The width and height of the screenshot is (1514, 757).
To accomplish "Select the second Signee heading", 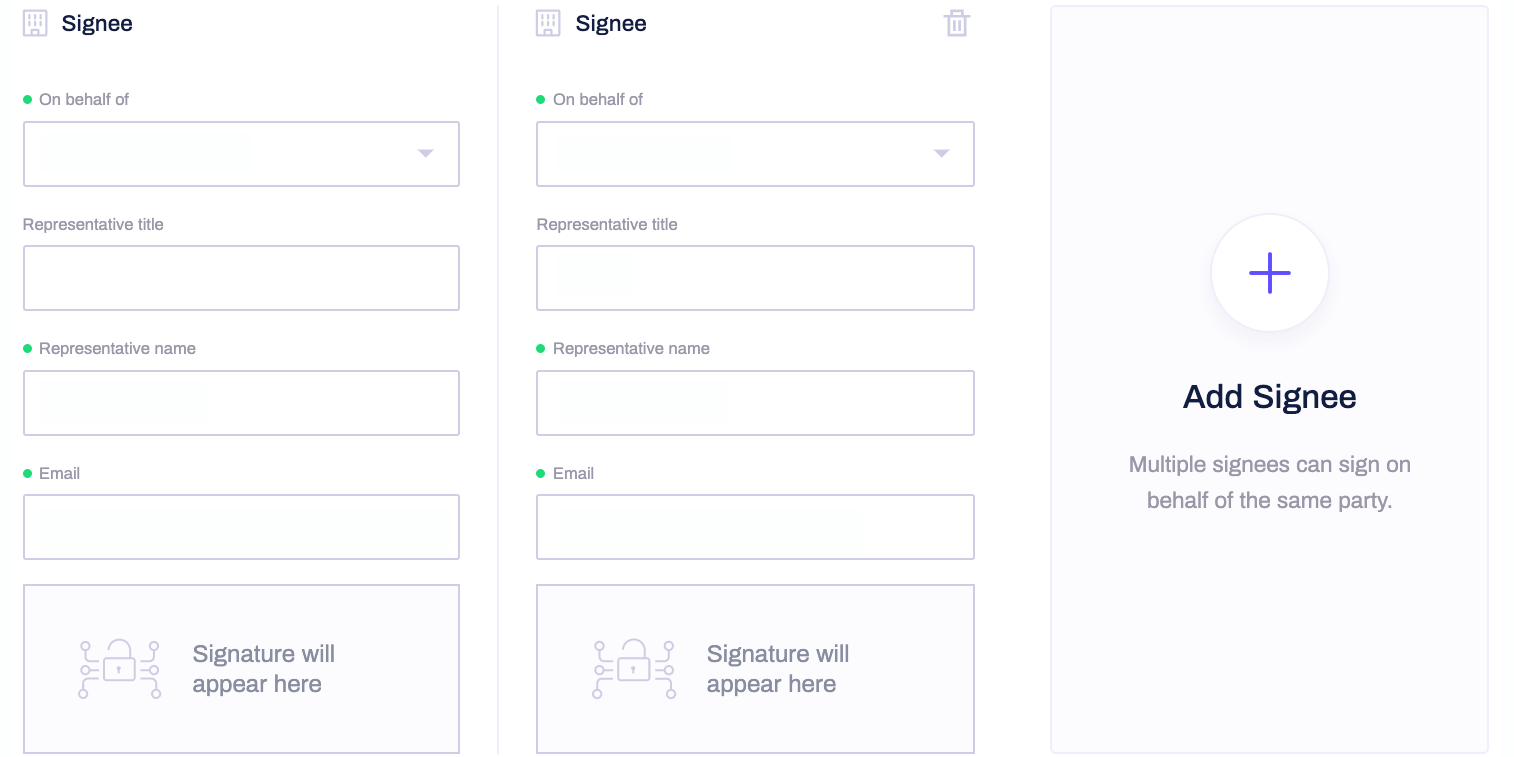I will pos(611,22).
